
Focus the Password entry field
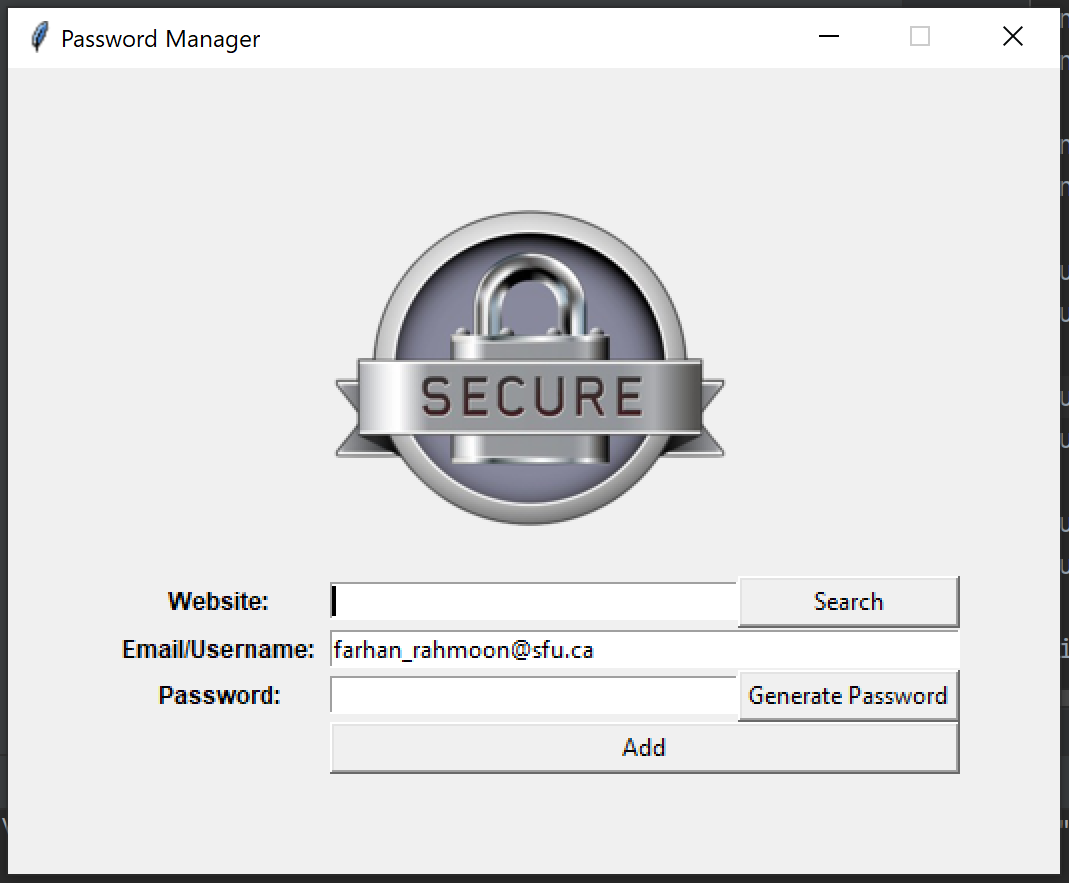click(534, 695)
